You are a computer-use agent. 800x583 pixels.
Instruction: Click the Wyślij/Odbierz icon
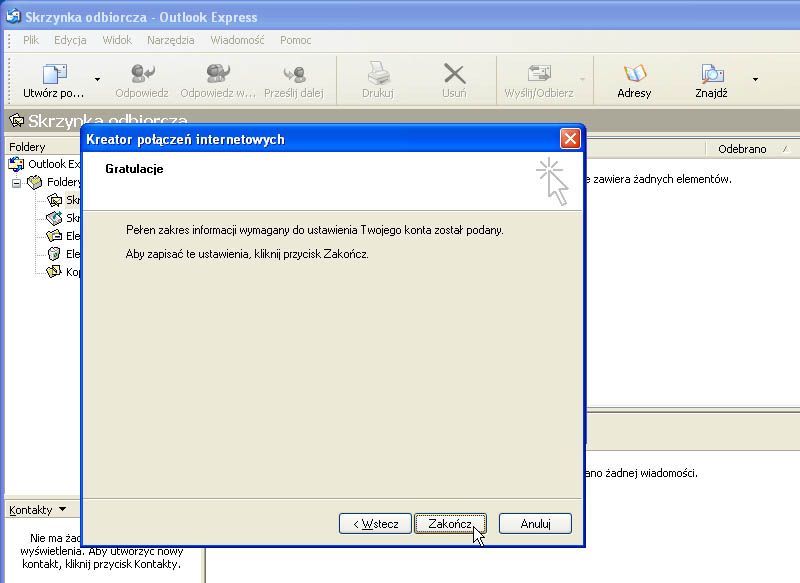click(539, 74)
